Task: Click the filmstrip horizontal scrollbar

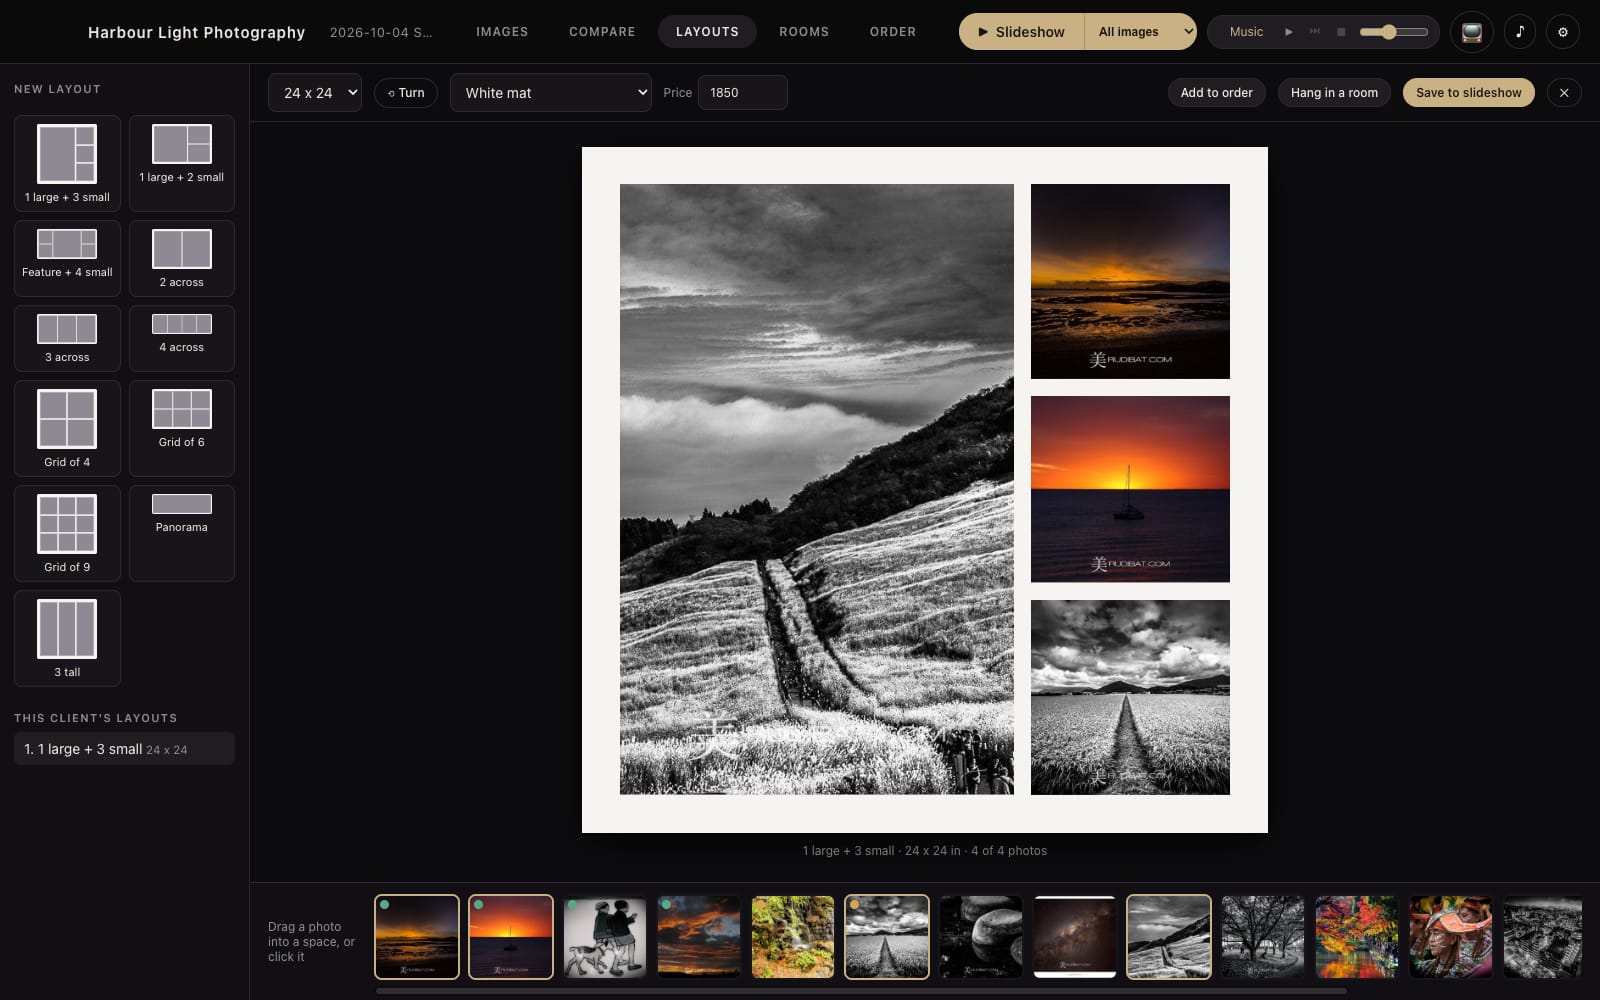Action: click(x=861, y=991)
